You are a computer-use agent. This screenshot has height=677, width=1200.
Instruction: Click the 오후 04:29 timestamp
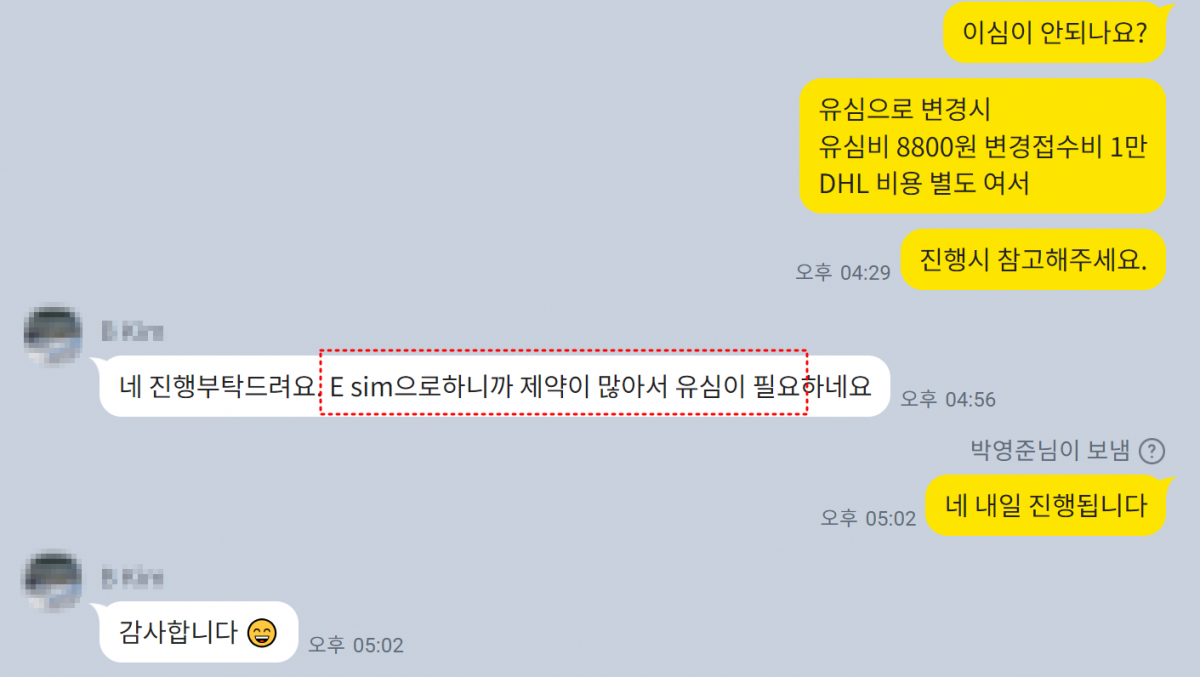pos(843,272)
